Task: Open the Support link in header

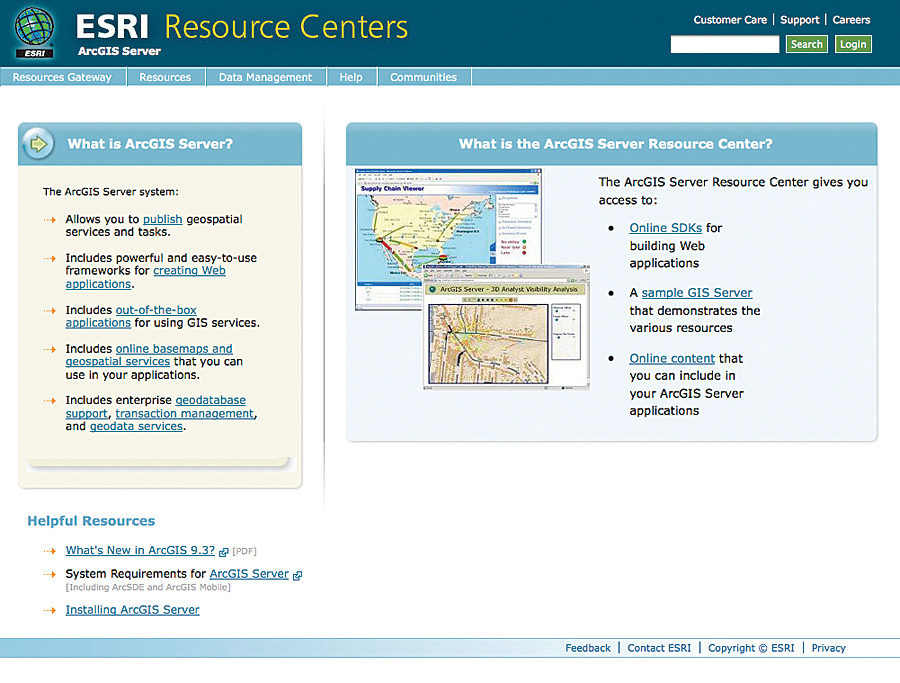Action: click(800, 20)
